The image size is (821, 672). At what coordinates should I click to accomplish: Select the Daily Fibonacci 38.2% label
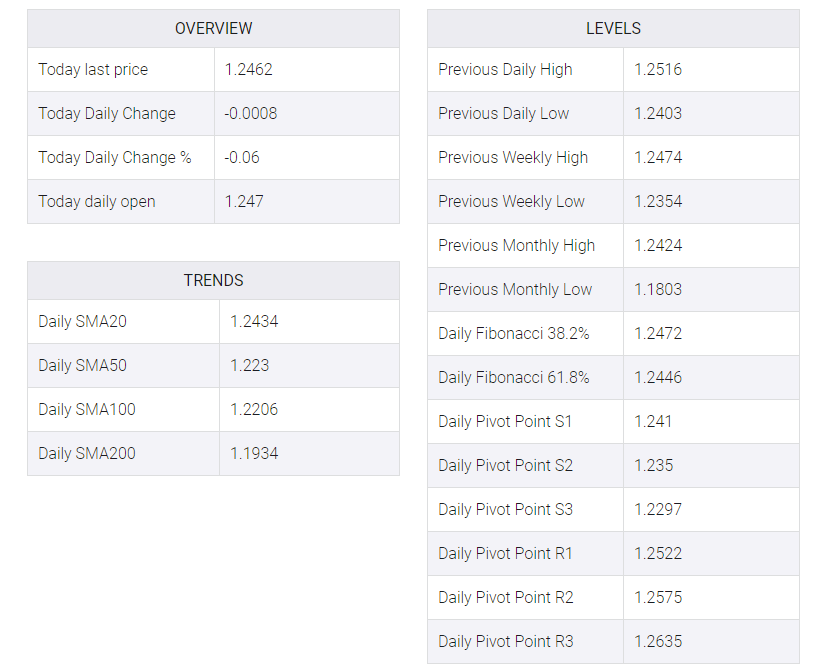(514, 334)
